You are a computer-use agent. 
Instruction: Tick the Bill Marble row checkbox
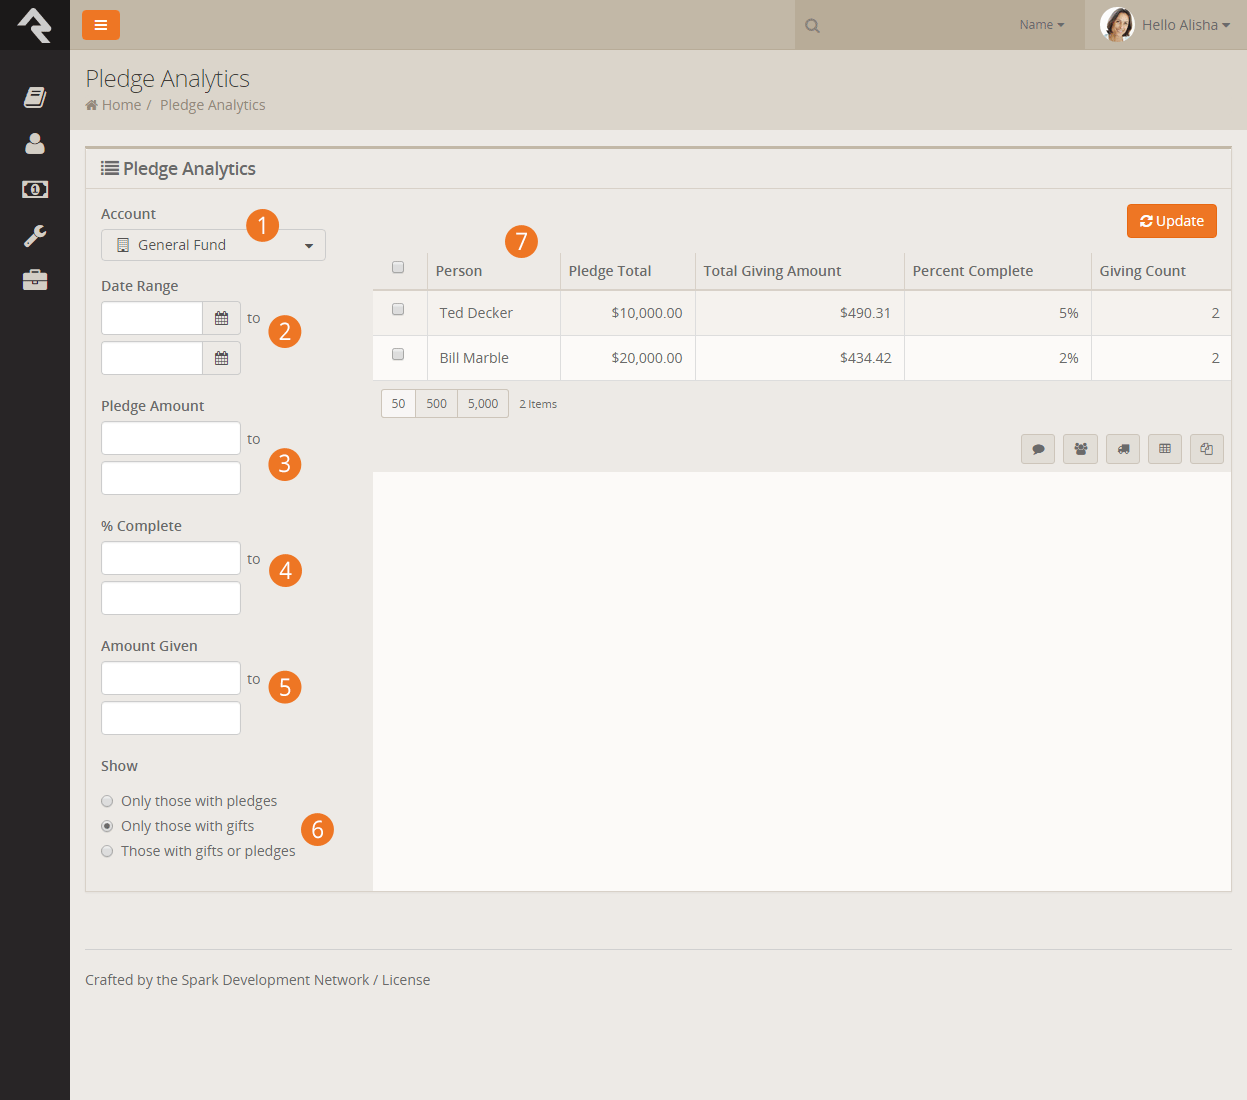point(398,355)
